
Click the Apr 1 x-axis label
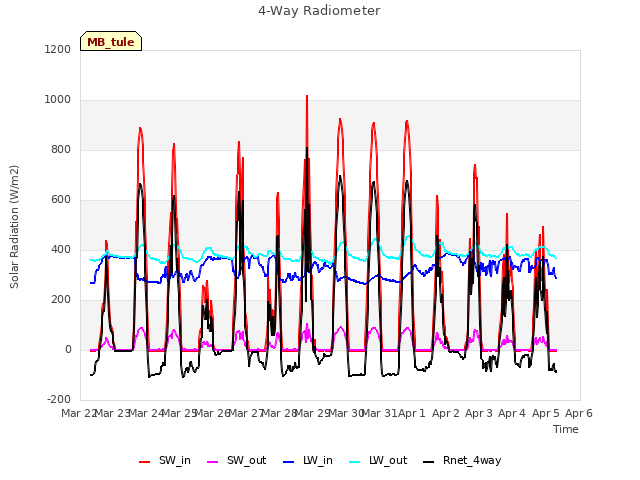coord(412,413)
